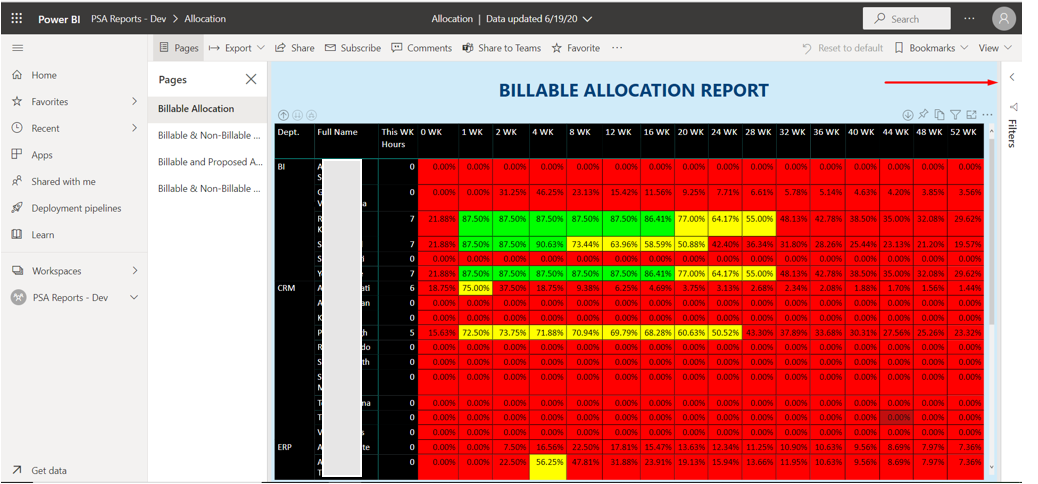Open the visual's filter funnel icon
The width and height of the screenshot is (1038, 484).
(955, 116)
